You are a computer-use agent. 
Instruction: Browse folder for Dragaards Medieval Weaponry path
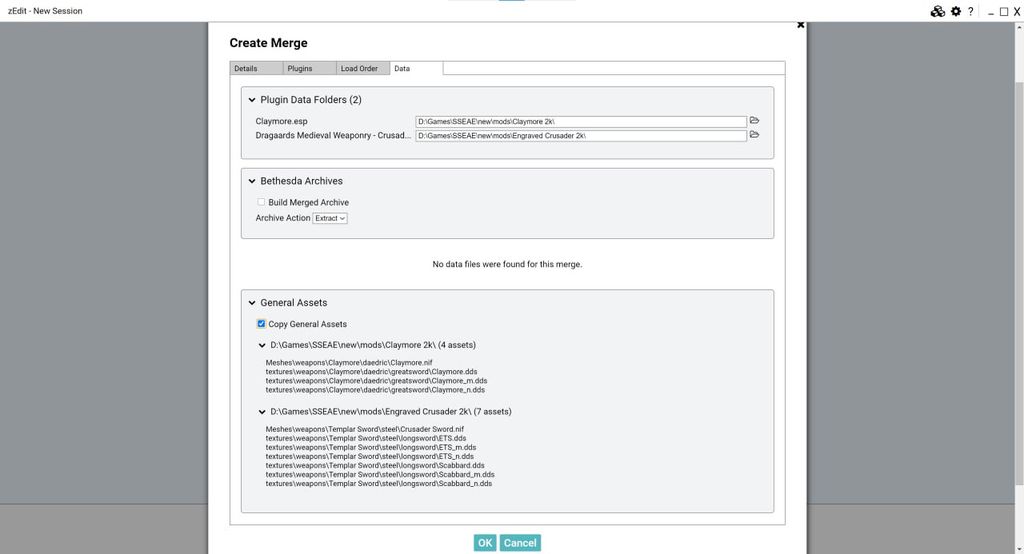click(755, 134)
